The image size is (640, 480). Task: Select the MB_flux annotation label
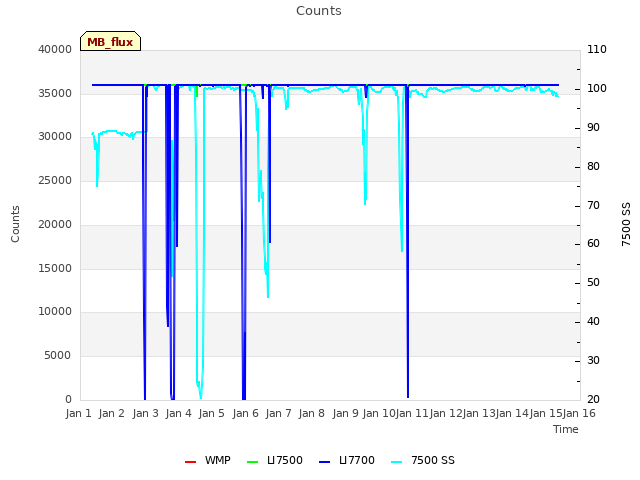[110, 41]
